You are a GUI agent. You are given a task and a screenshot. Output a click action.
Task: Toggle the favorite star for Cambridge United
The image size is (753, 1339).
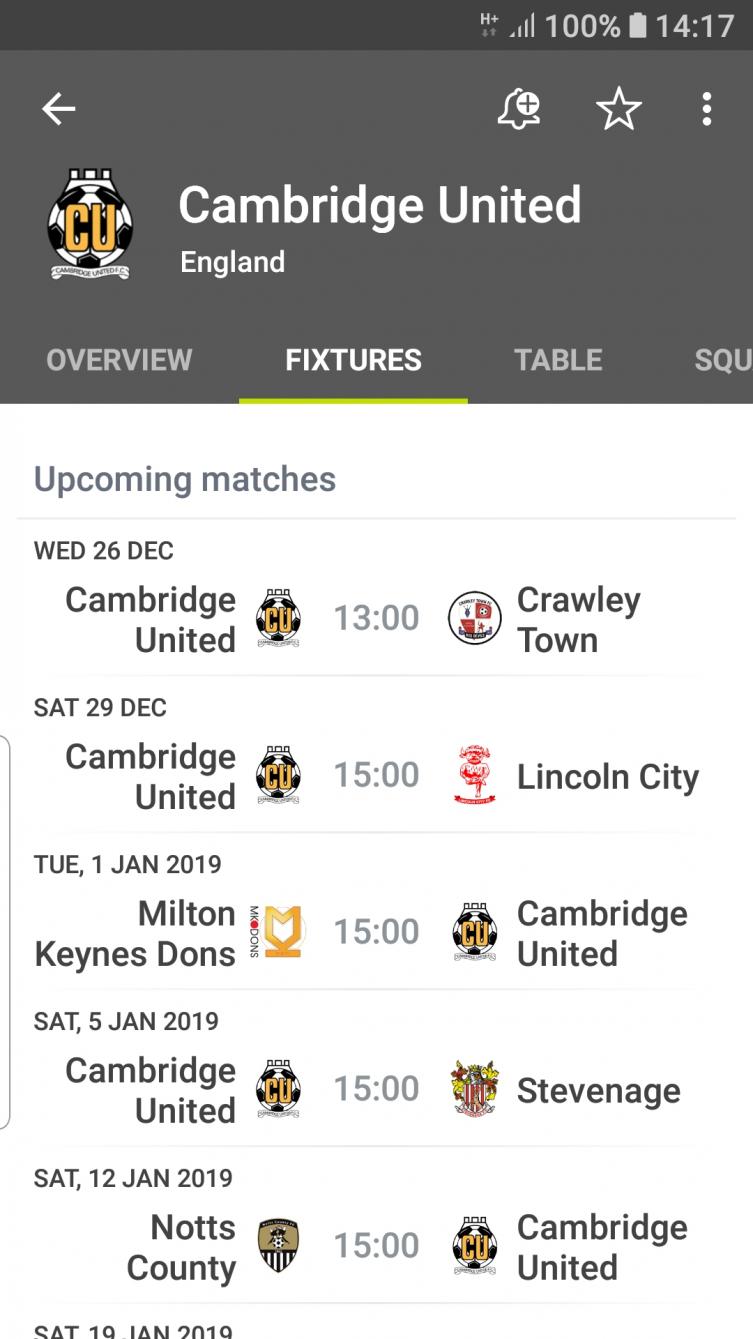(619, 108)
